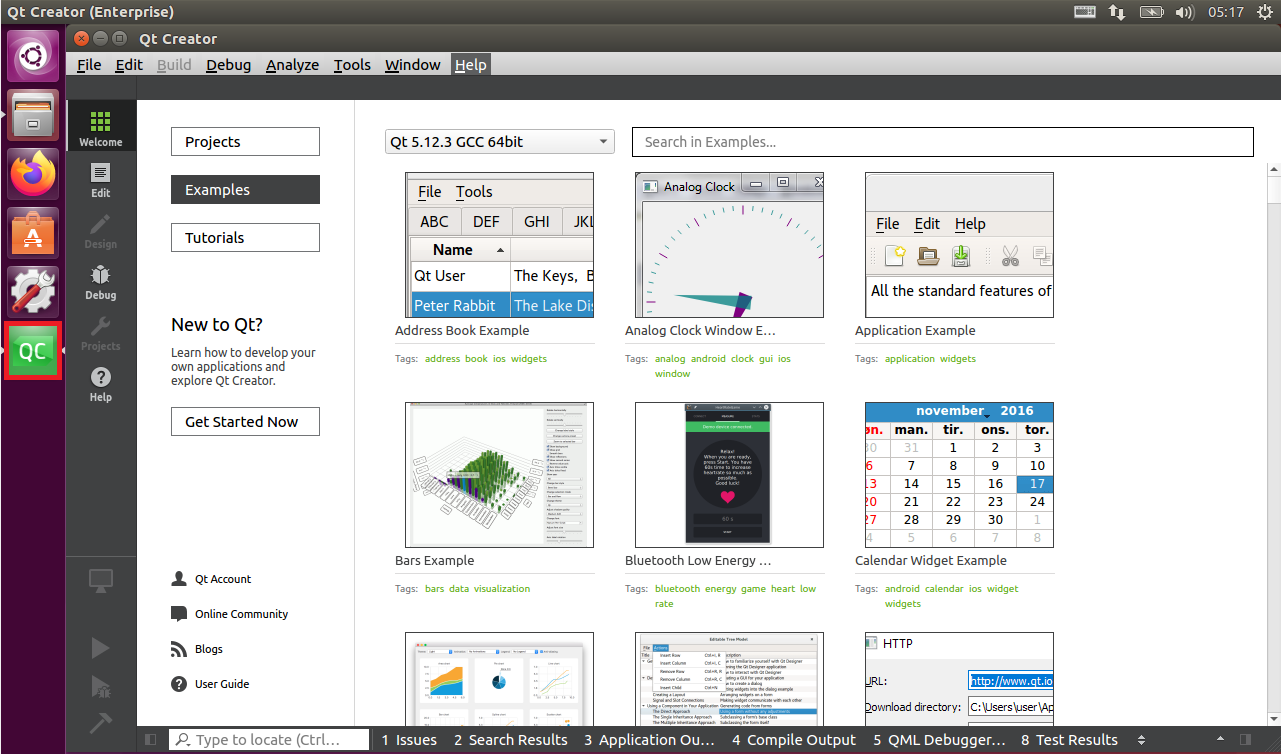Image resolution: width=1282 pixels, height=754 pixels.
Task: Toggle the left sidebar icon in status bar
Action: [x=151, y=740]
